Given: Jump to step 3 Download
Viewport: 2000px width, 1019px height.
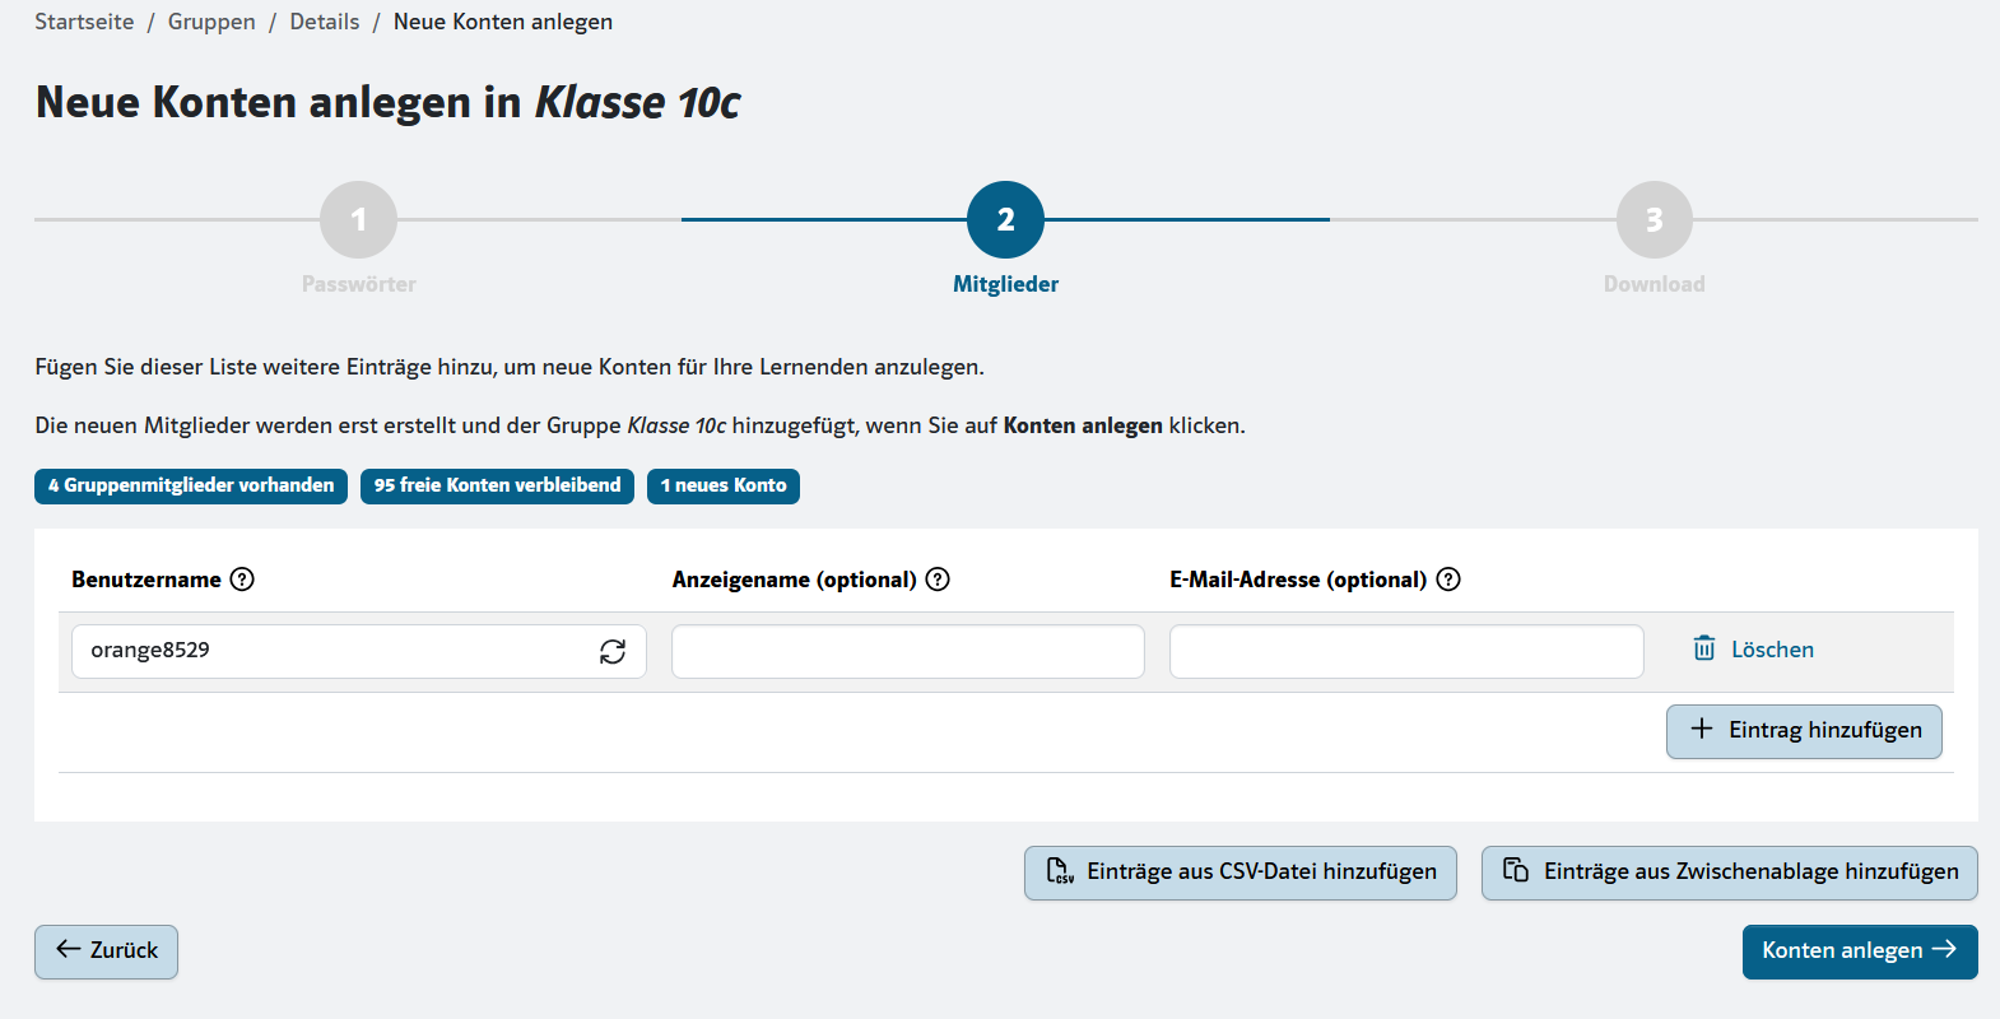Looking at the screenshot, I should [x=1654, y=219].
